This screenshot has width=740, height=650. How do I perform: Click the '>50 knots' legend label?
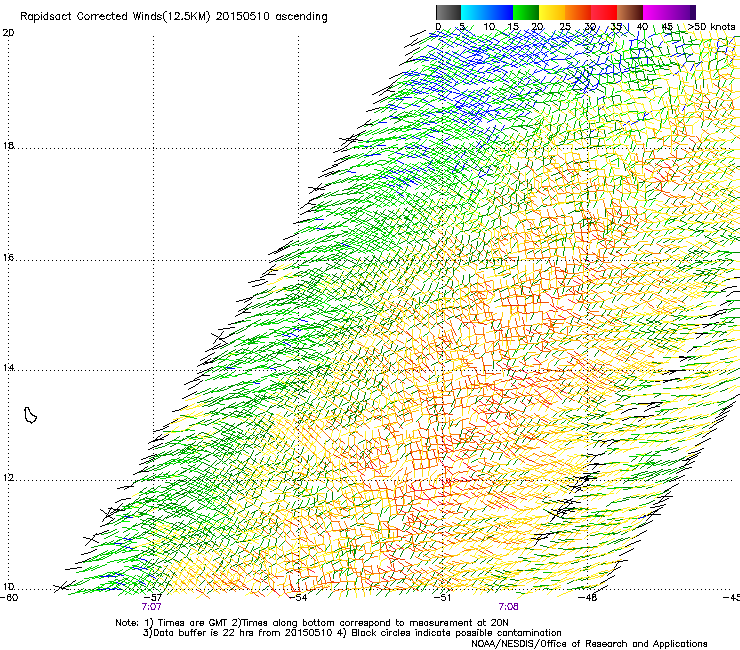711,26
